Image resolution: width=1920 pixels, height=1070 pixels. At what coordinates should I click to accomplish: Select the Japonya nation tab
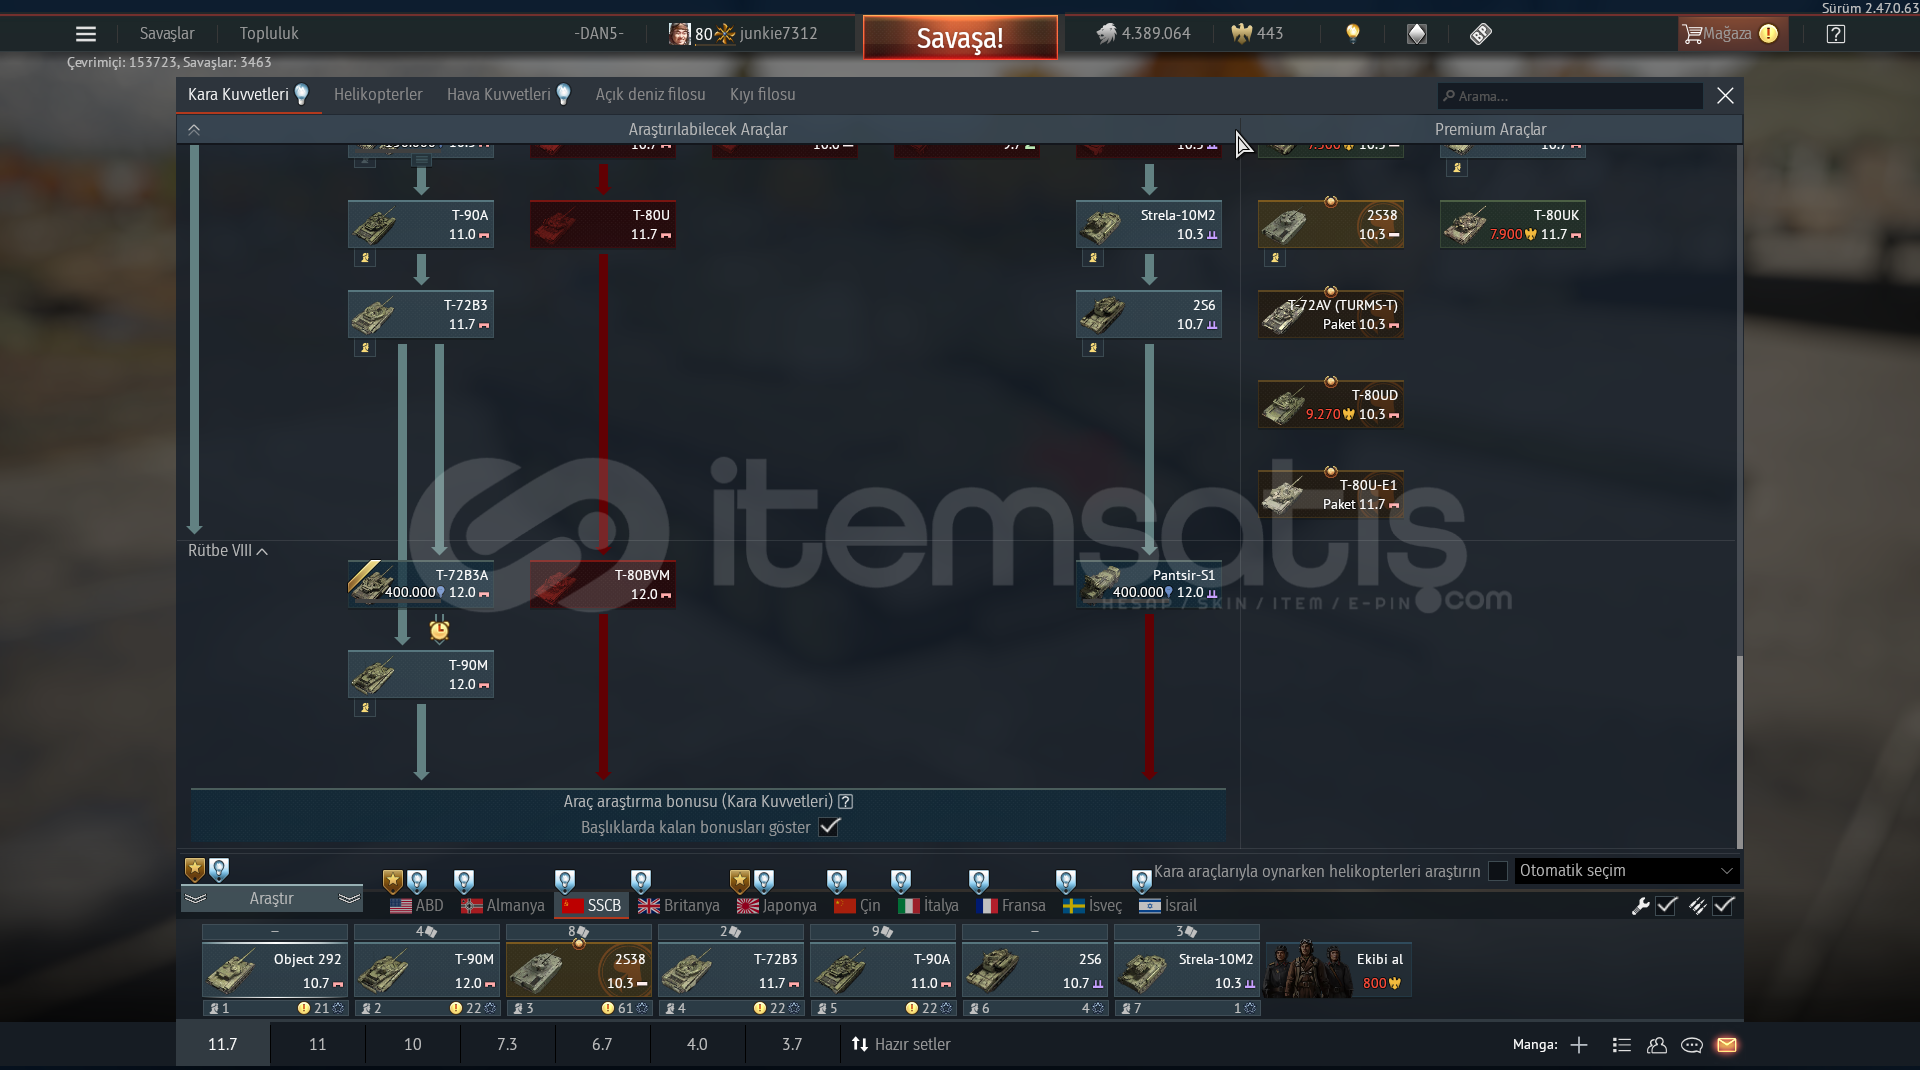pyautogui.click(x=777, y=905)
